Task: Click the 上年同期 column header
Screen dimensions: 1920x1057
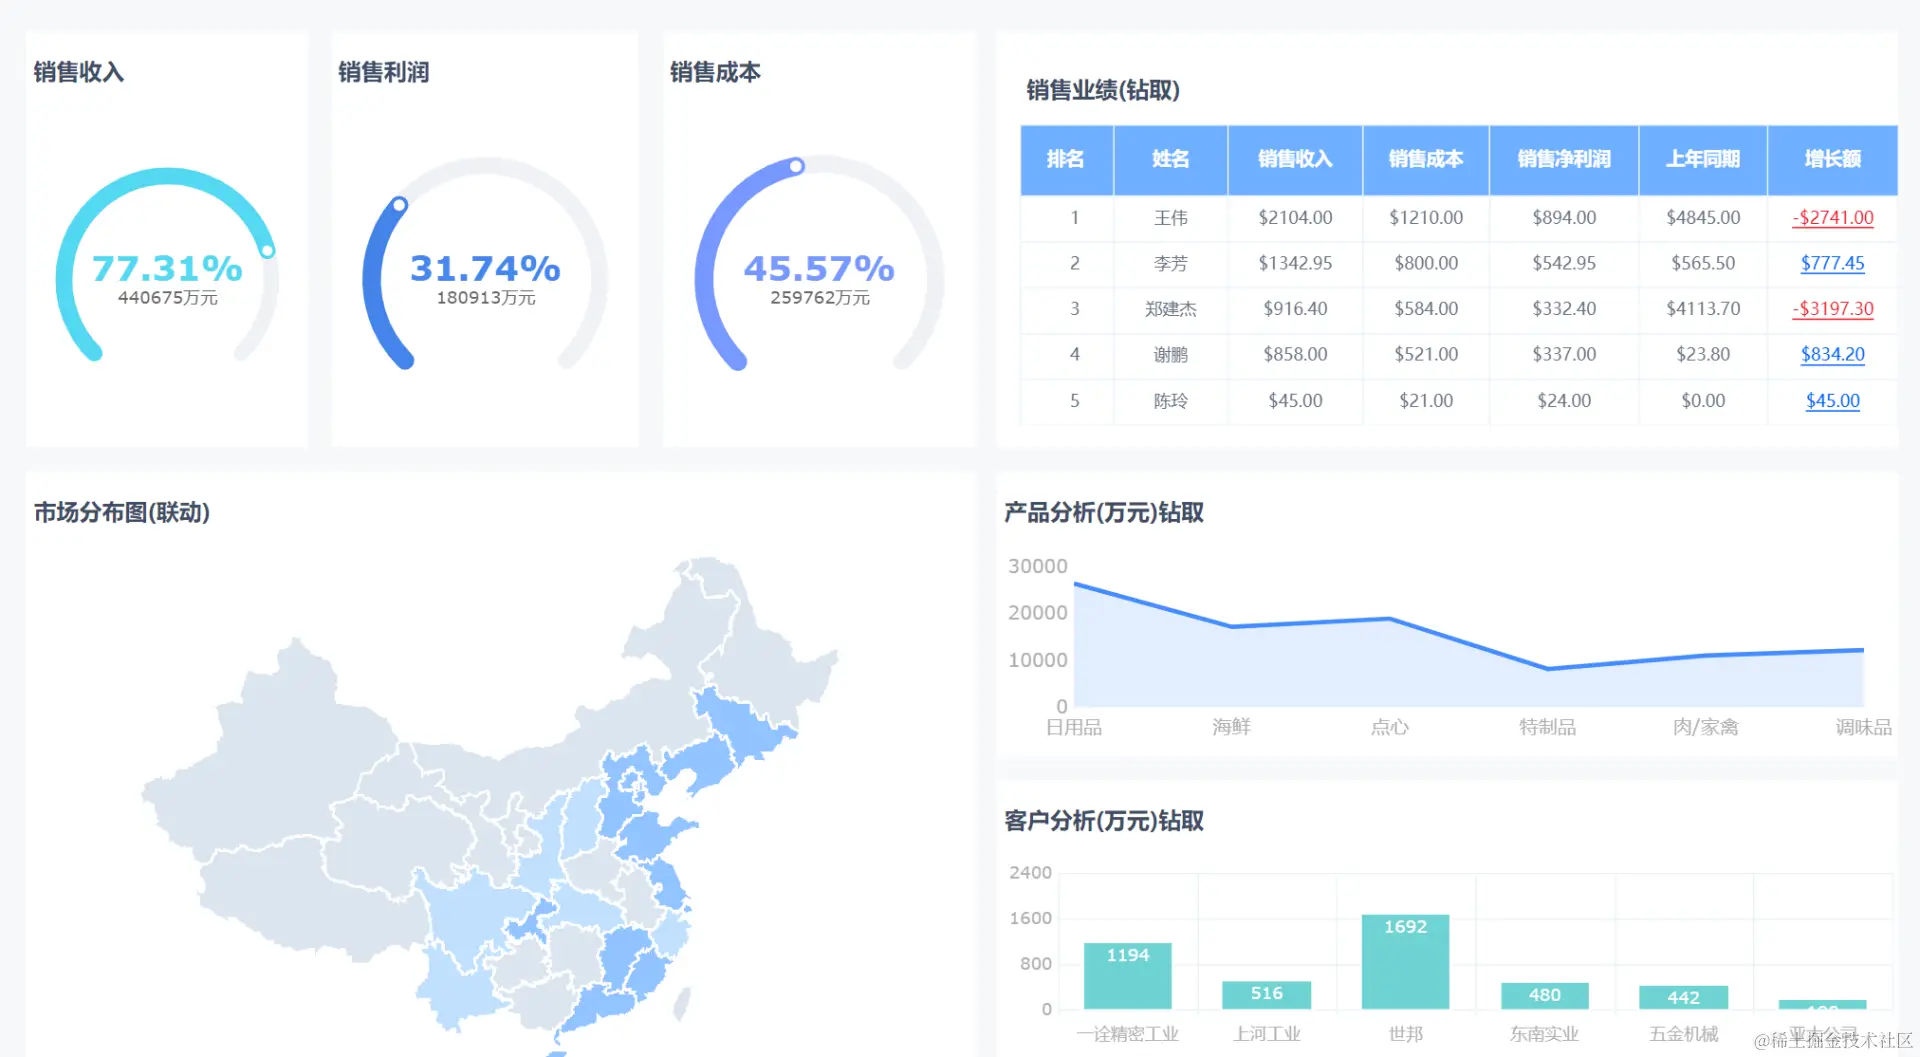Action: 1702,160
